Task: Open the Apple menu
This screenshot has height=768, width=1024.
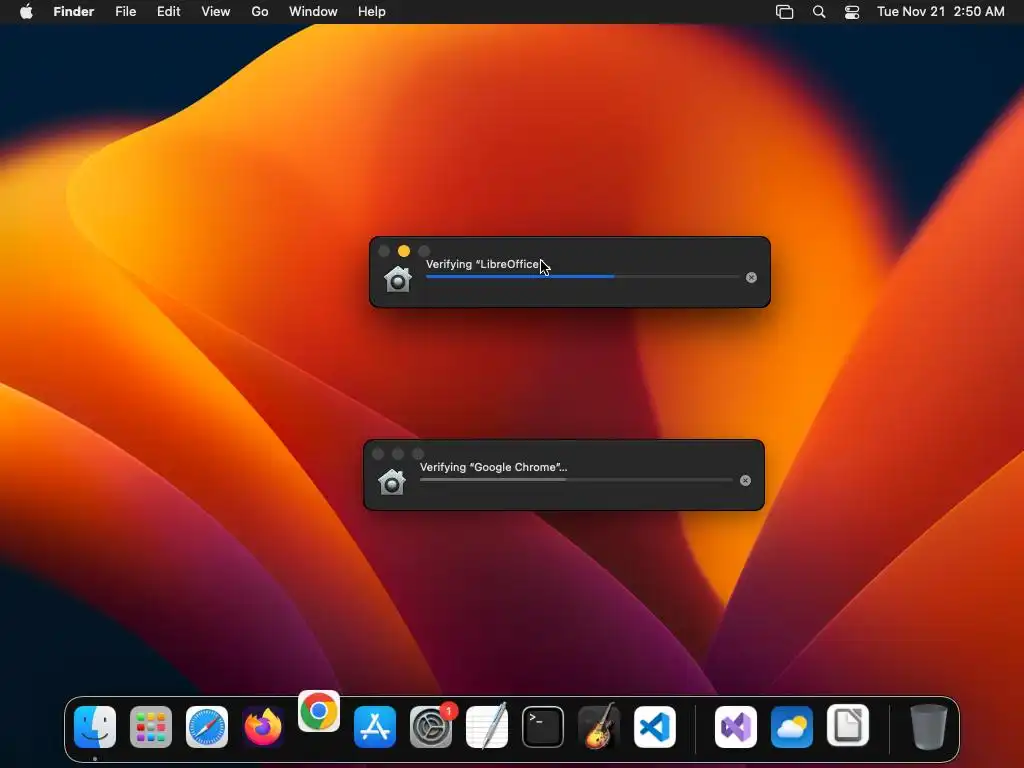Action: pos(26,12)
